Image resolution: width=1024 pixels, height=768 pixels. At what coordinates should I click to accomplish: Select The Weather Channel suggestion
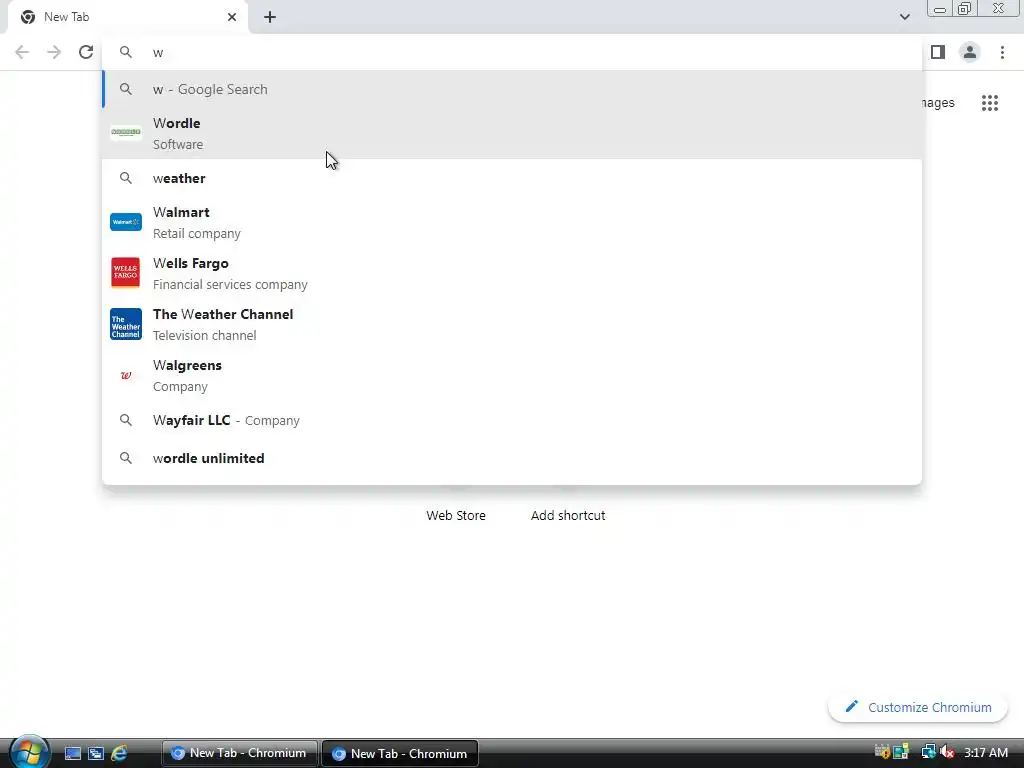(512, 325)
